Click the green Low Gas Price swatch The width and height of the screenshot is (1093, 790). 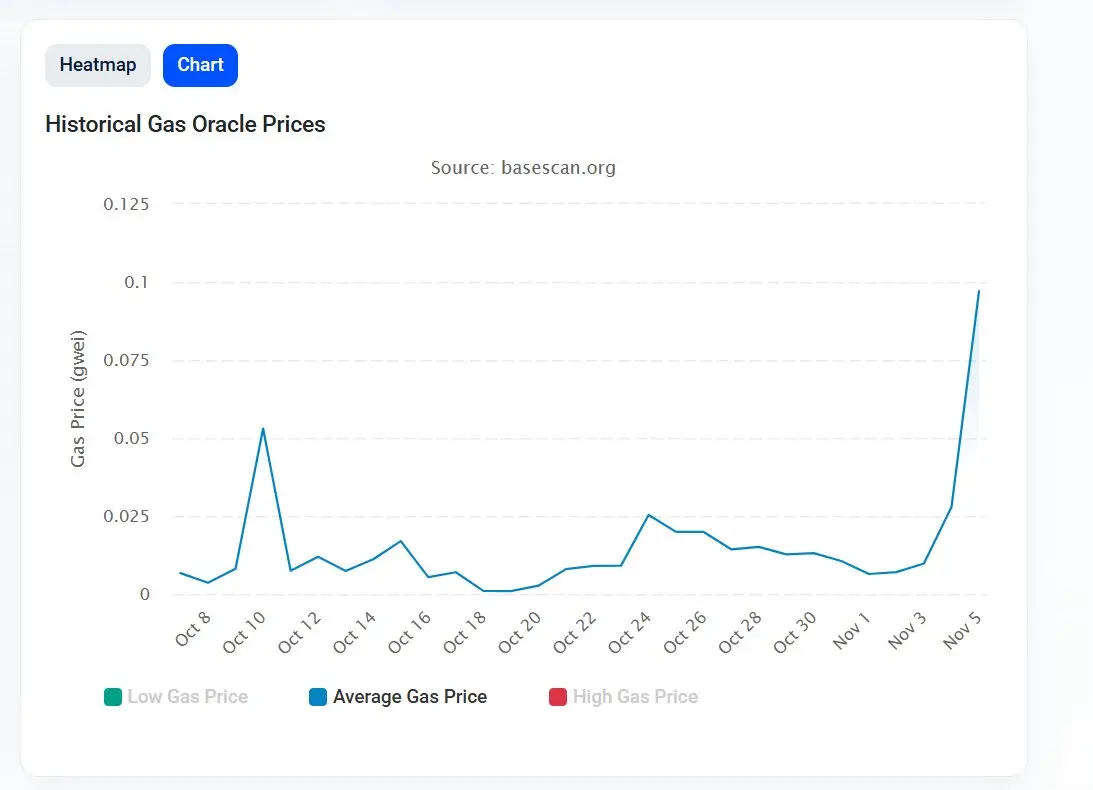click(x=113, y=697)
